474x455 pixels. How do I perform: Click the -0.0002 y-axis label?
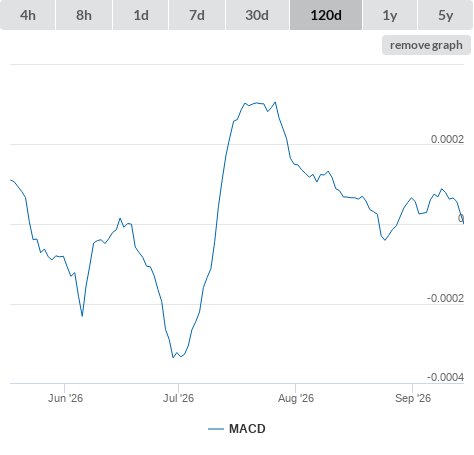(445, 298)
